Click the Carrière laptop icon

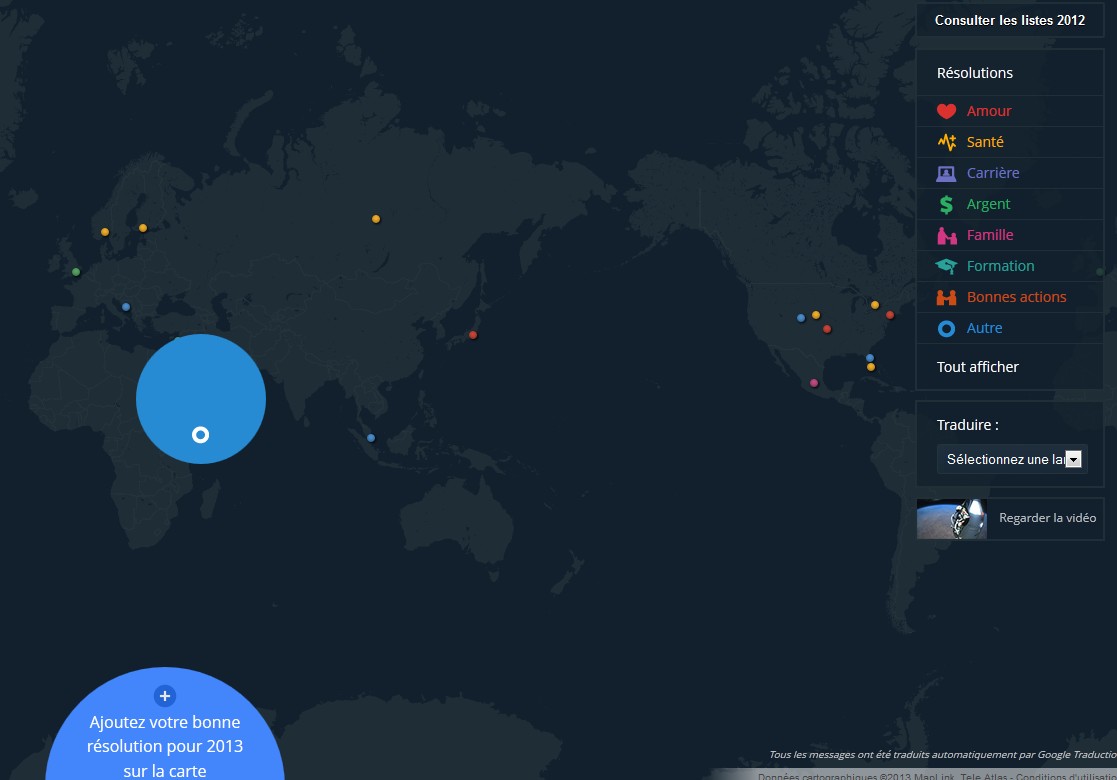point(946,173)
